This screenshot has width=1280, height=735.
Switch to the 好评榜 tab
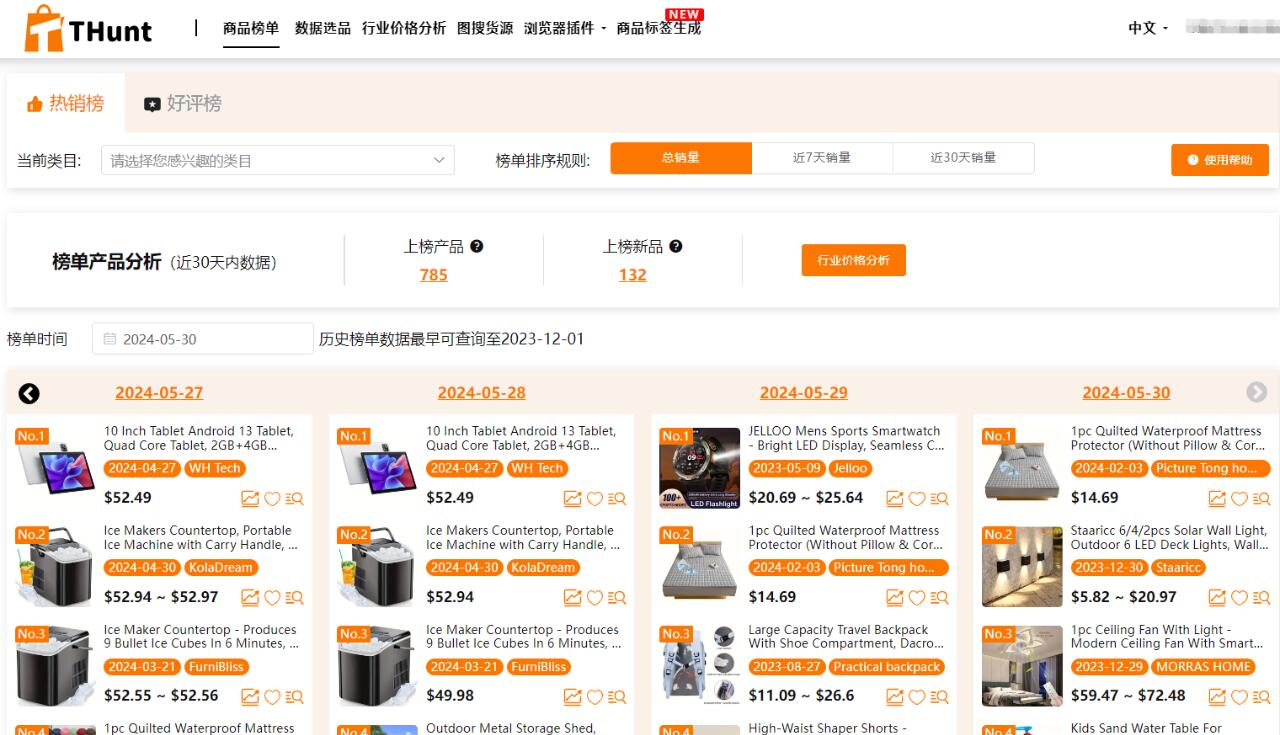click(183, 103)
